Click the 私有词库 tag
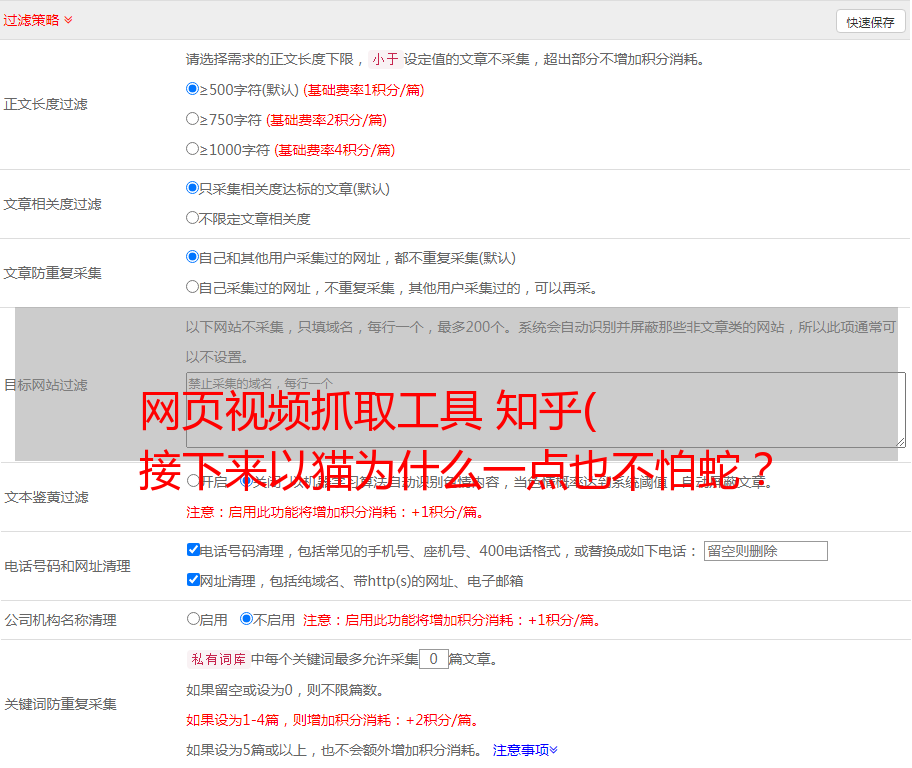912x768 pixels. (x=219, y=659)
